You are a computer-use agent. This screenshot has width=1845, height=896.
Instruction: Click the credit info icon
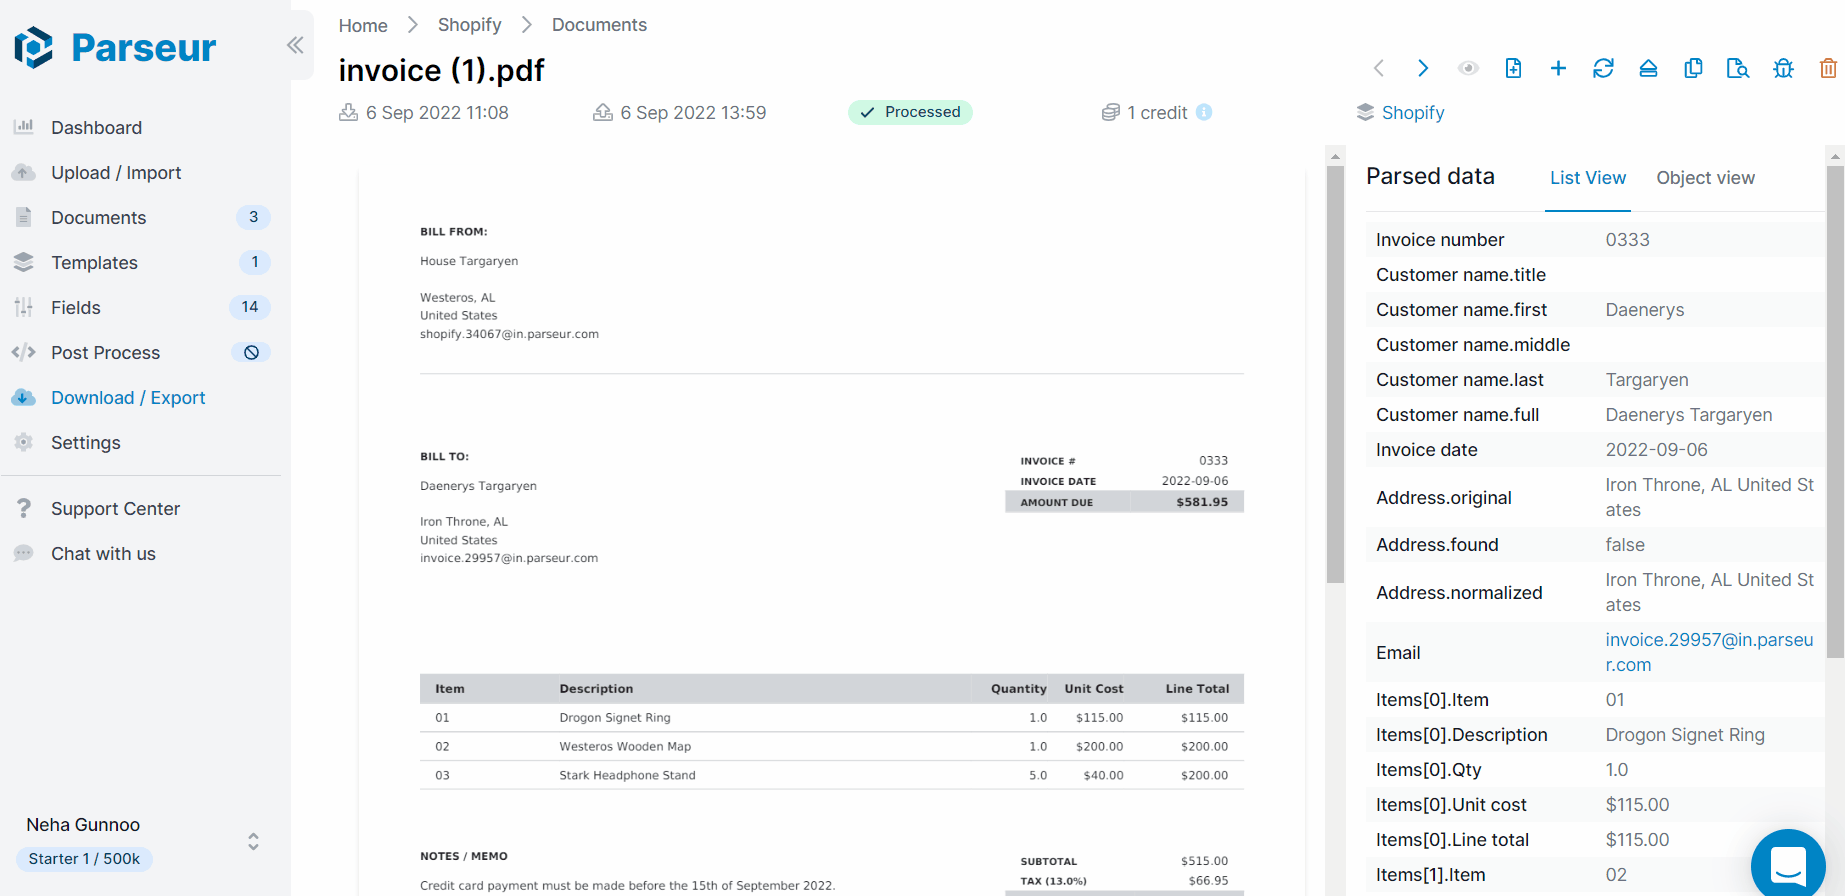point(1204,112)
